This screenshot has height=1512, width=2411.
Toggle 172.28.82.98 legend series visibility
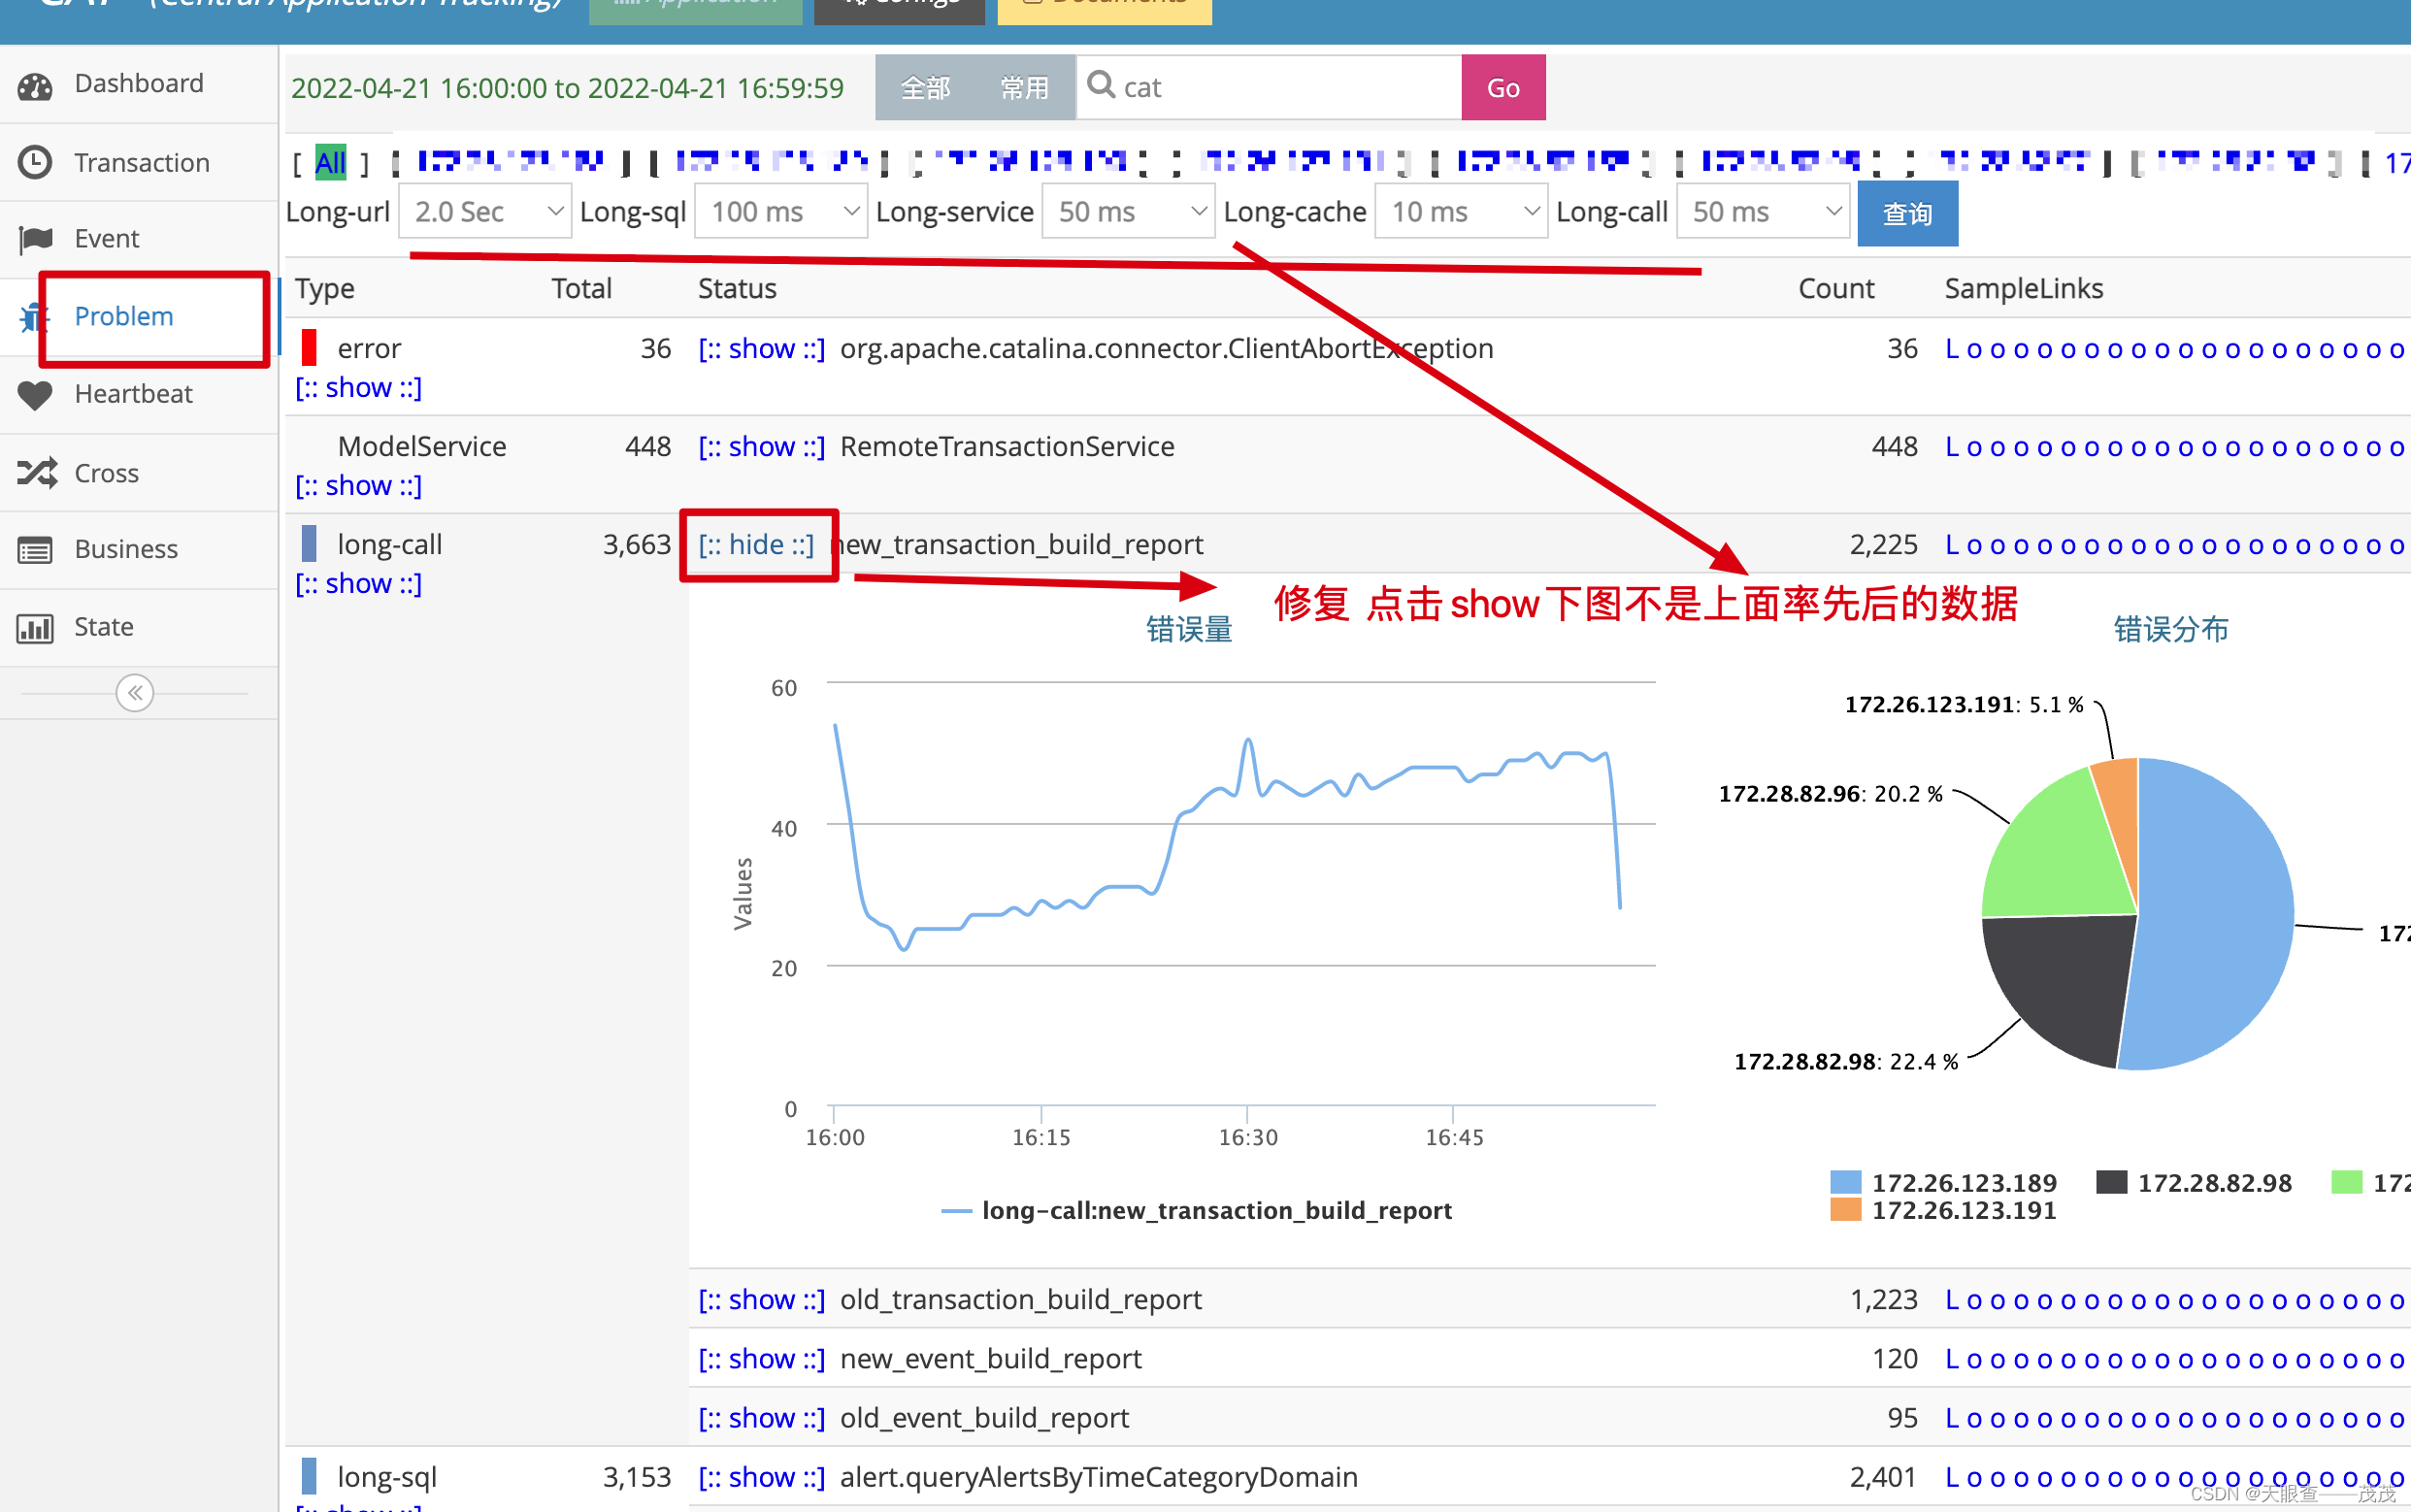pyautogui.click(x=2213, y=1182)
